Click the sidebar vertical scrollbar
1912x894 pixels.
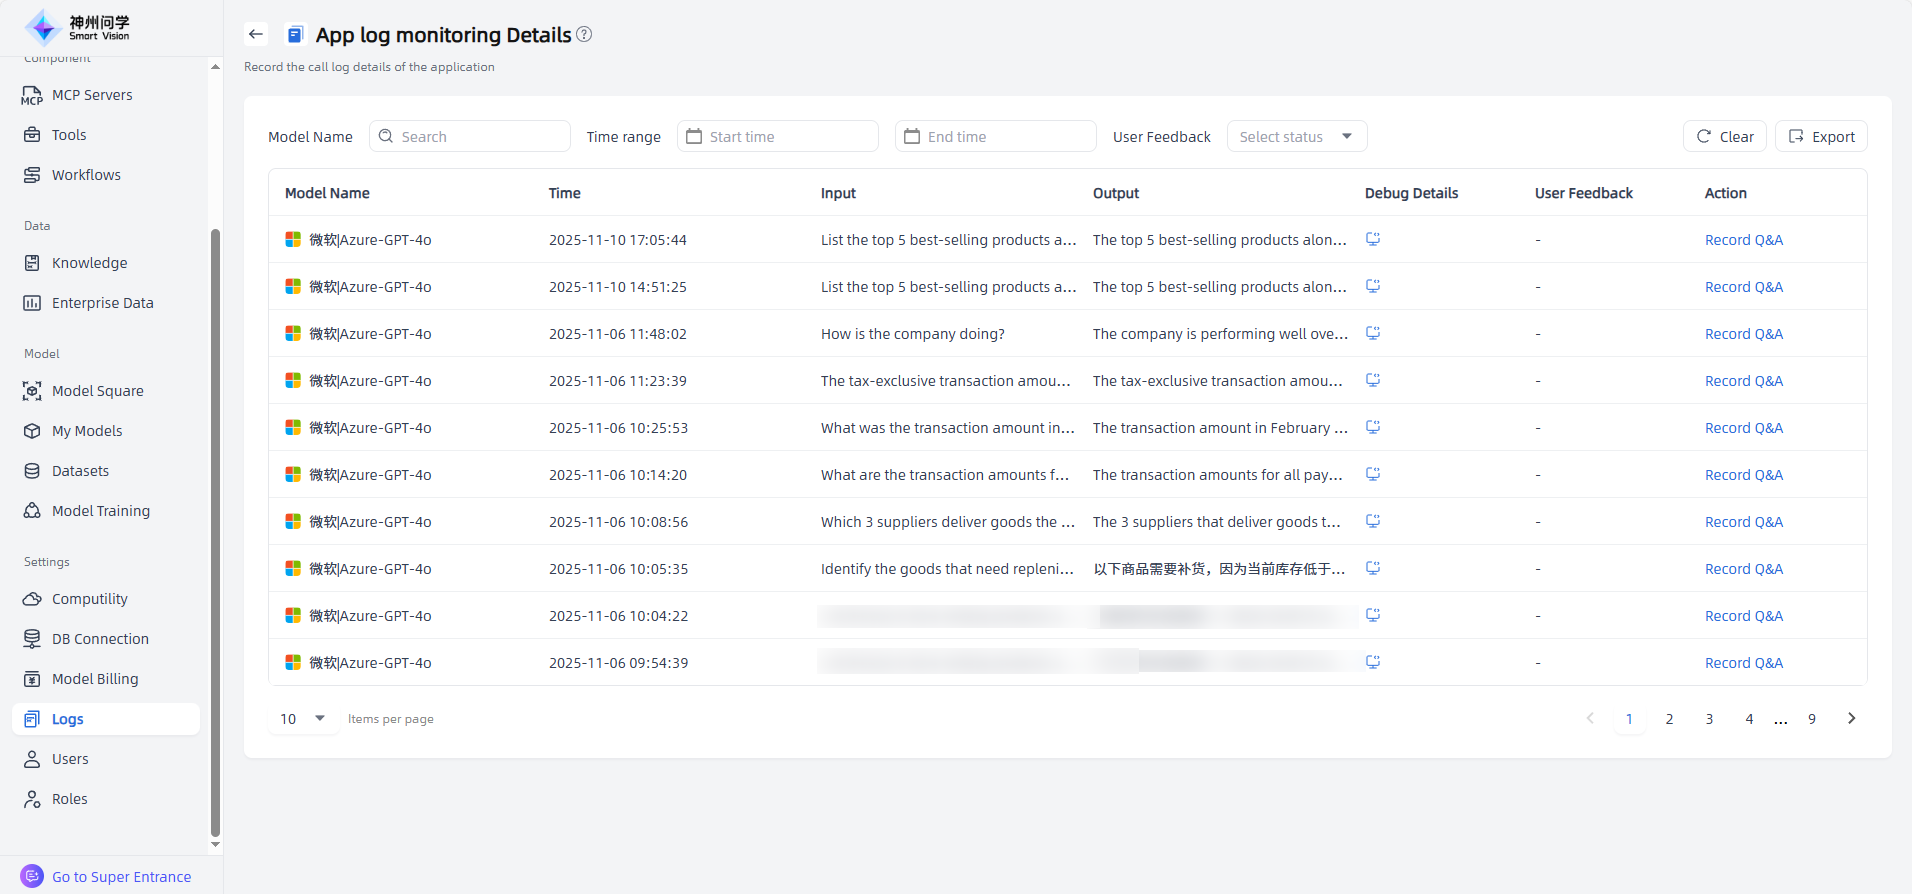[215, 530]
